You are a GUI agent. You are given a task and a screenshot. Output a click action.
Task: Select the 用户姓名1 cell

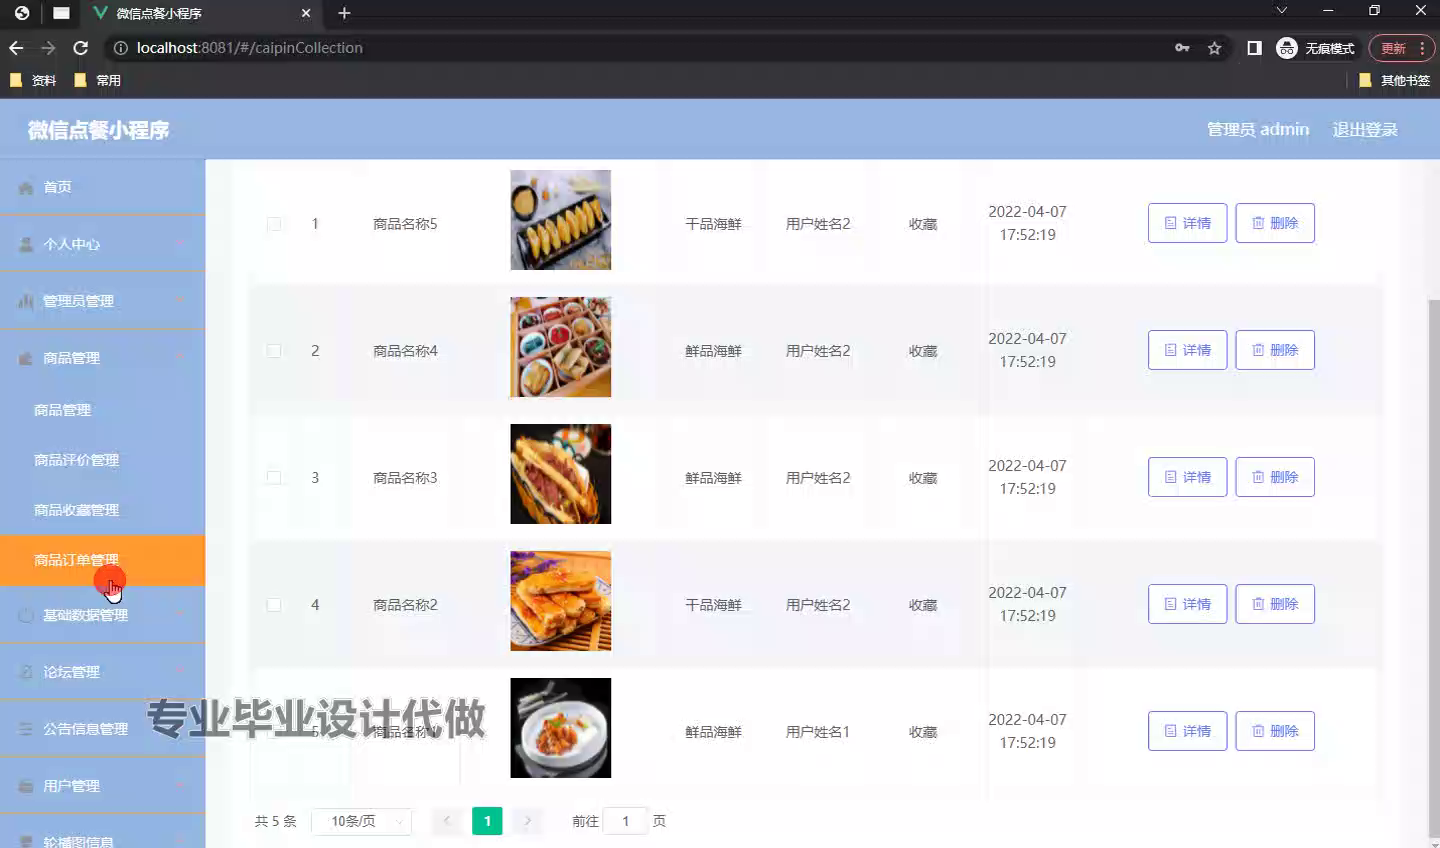pyautogui.click(x=817, y=732)
